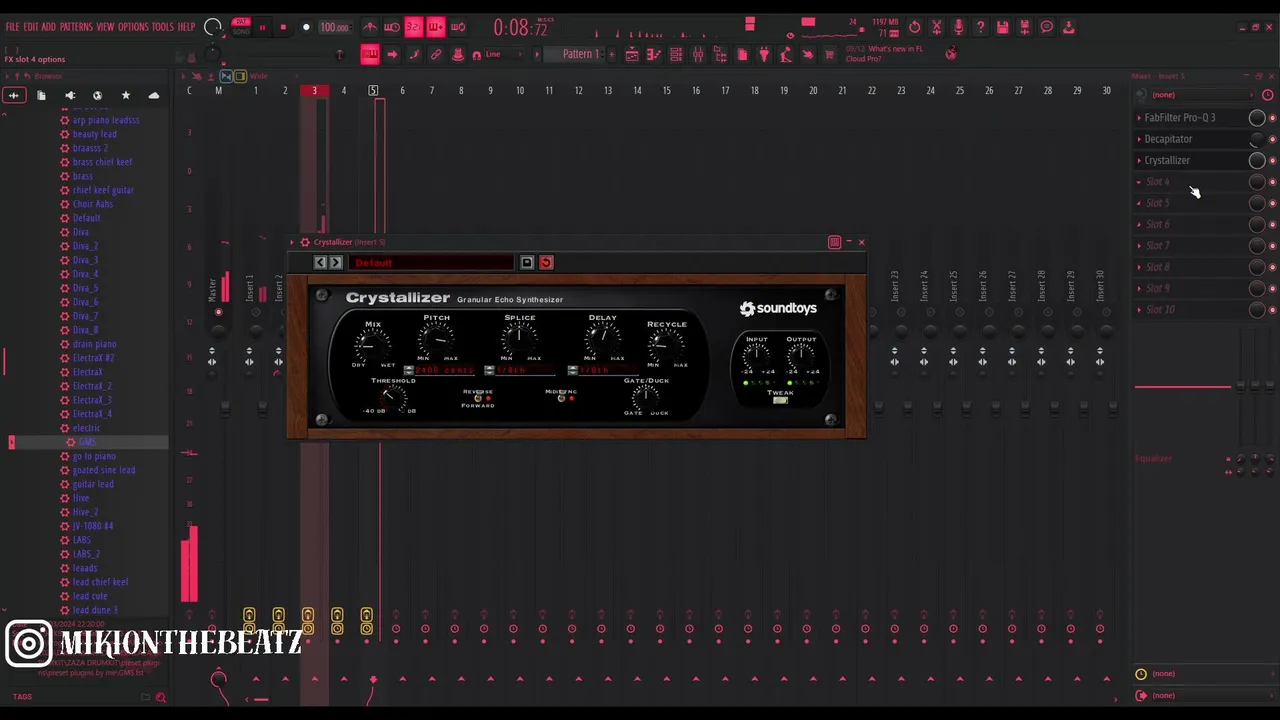Click the link to controllers icon
1280x720 pixels.
click(x=436, y=54)
